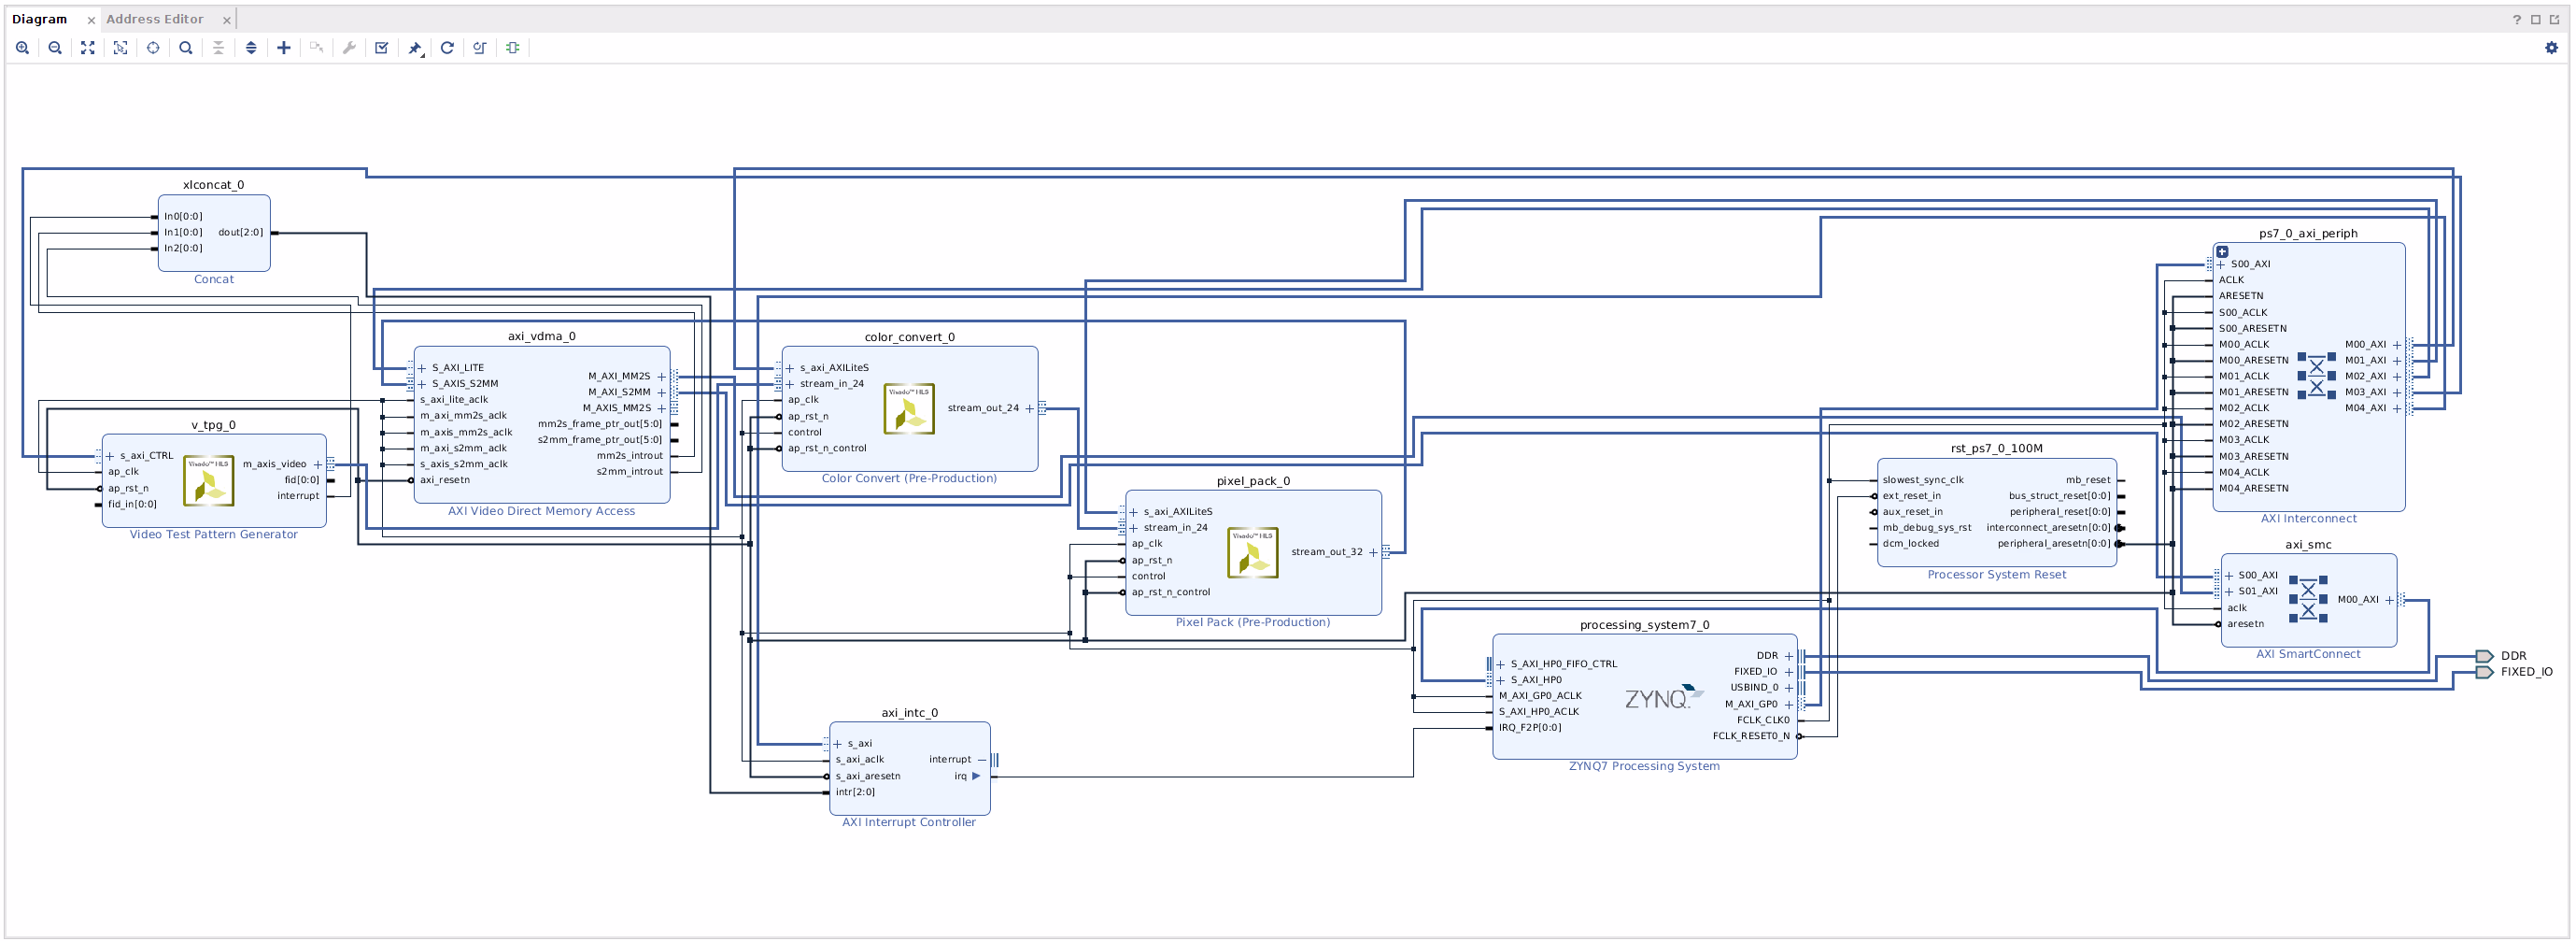The height and width of the screenshot is (941, 2576).
Task: Click the Validate Design checkmark icon
Action: 382,48
